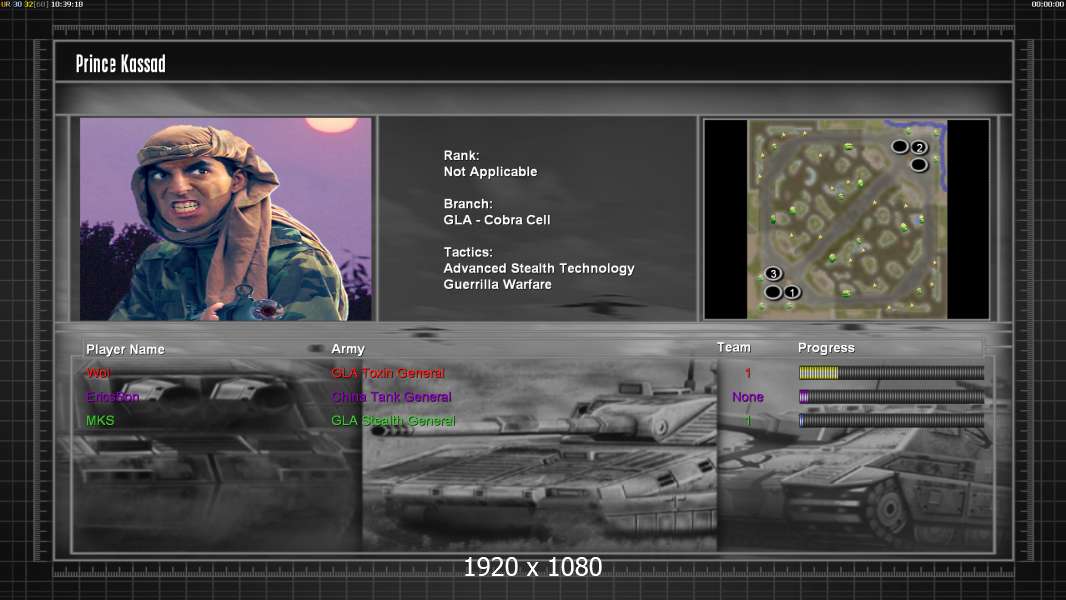This screenshot has height=600, width=1066.
Task: Click 'Advanced Stealth Technology' tactic text
Action: pos(539,268)
